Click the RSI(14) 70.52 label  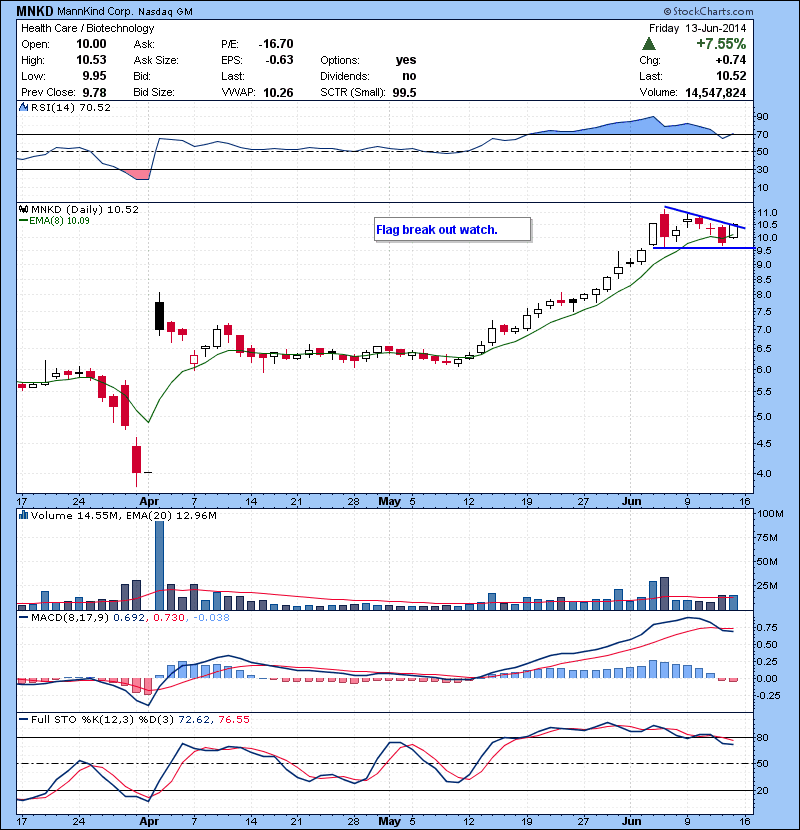point(71,107)
